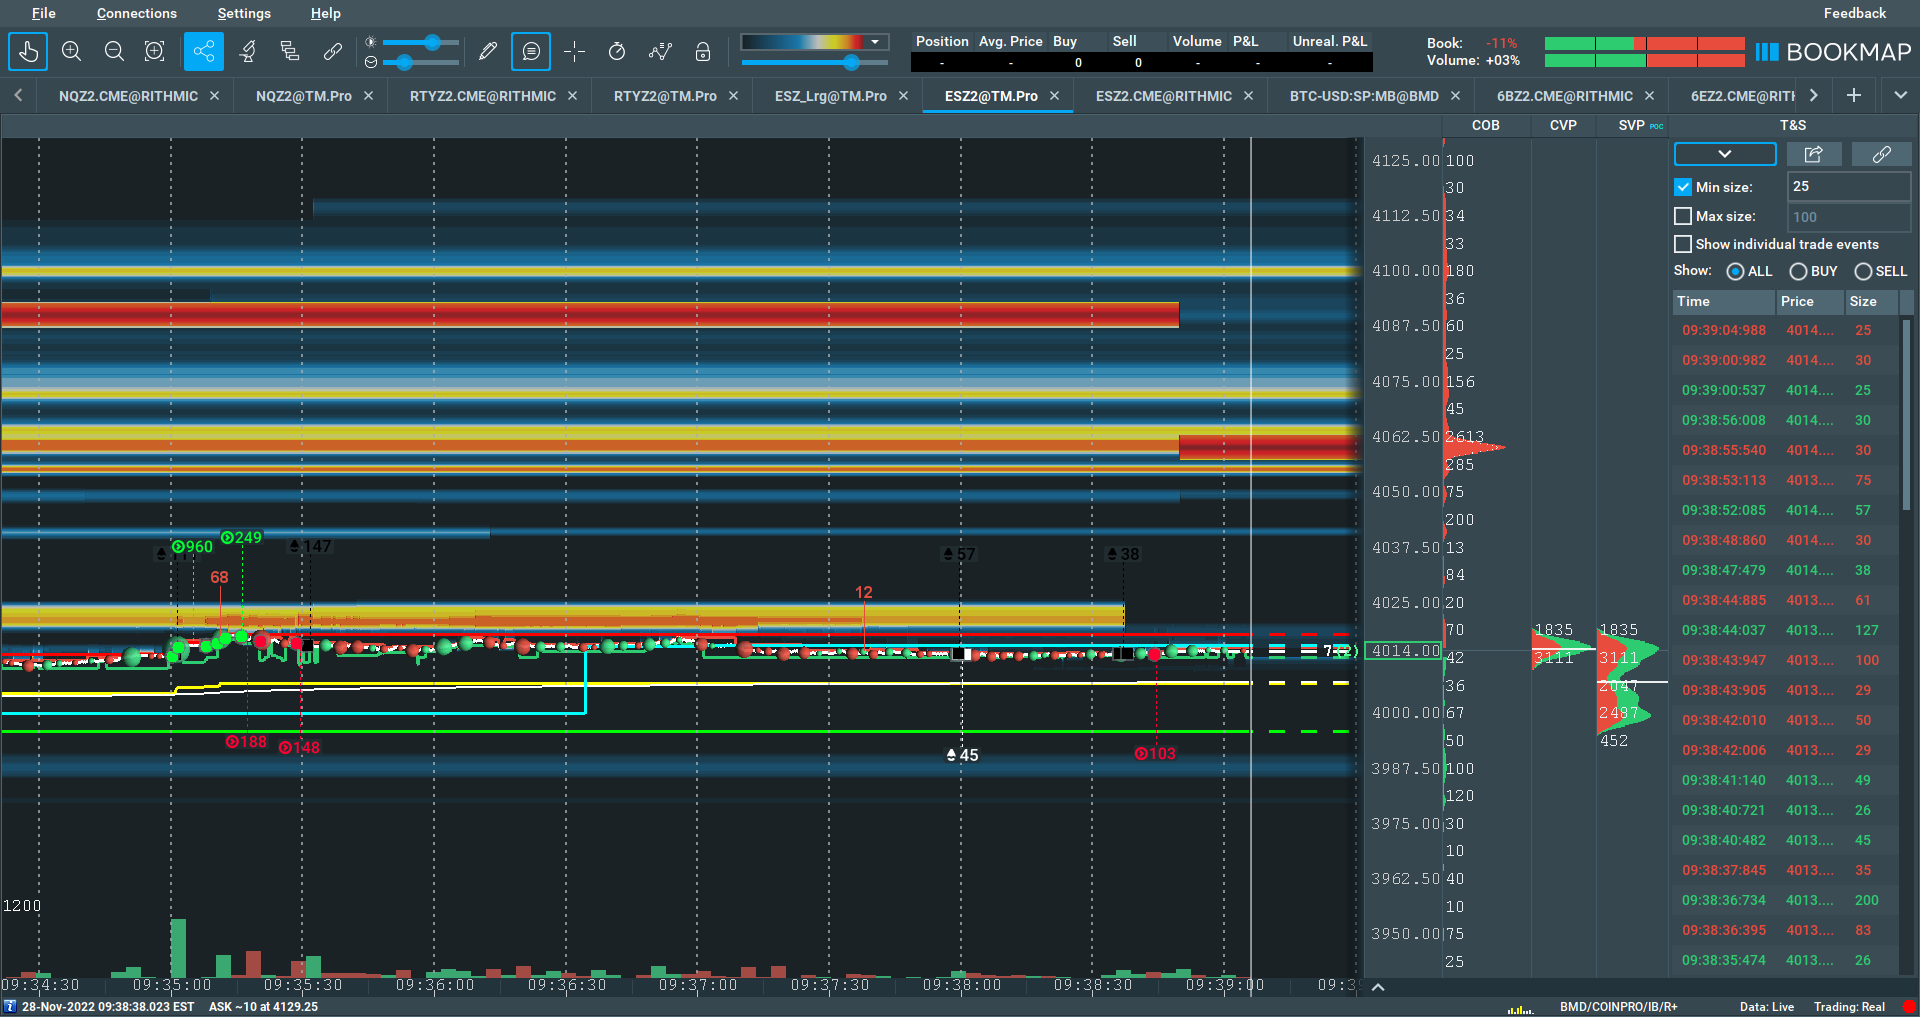Toggle the blue share nodes icon
This screenshot has height=1017, width=1920.
click(x=203, y=51)
